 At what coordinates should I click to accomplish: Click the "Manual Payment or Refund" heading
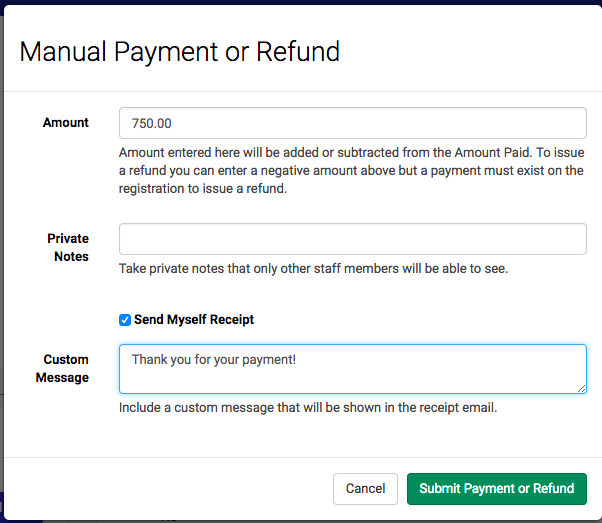click(180, 52)
